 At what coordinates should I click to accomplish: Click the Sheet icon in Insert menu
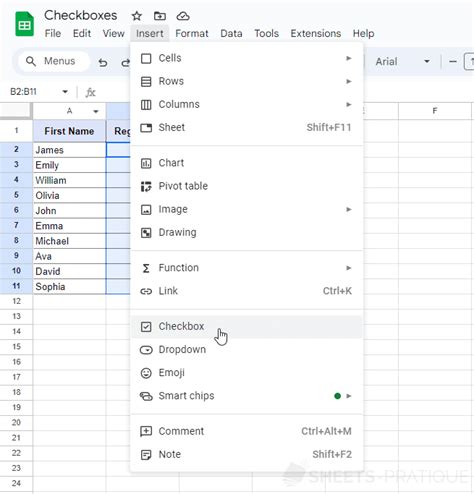point(146,128)
